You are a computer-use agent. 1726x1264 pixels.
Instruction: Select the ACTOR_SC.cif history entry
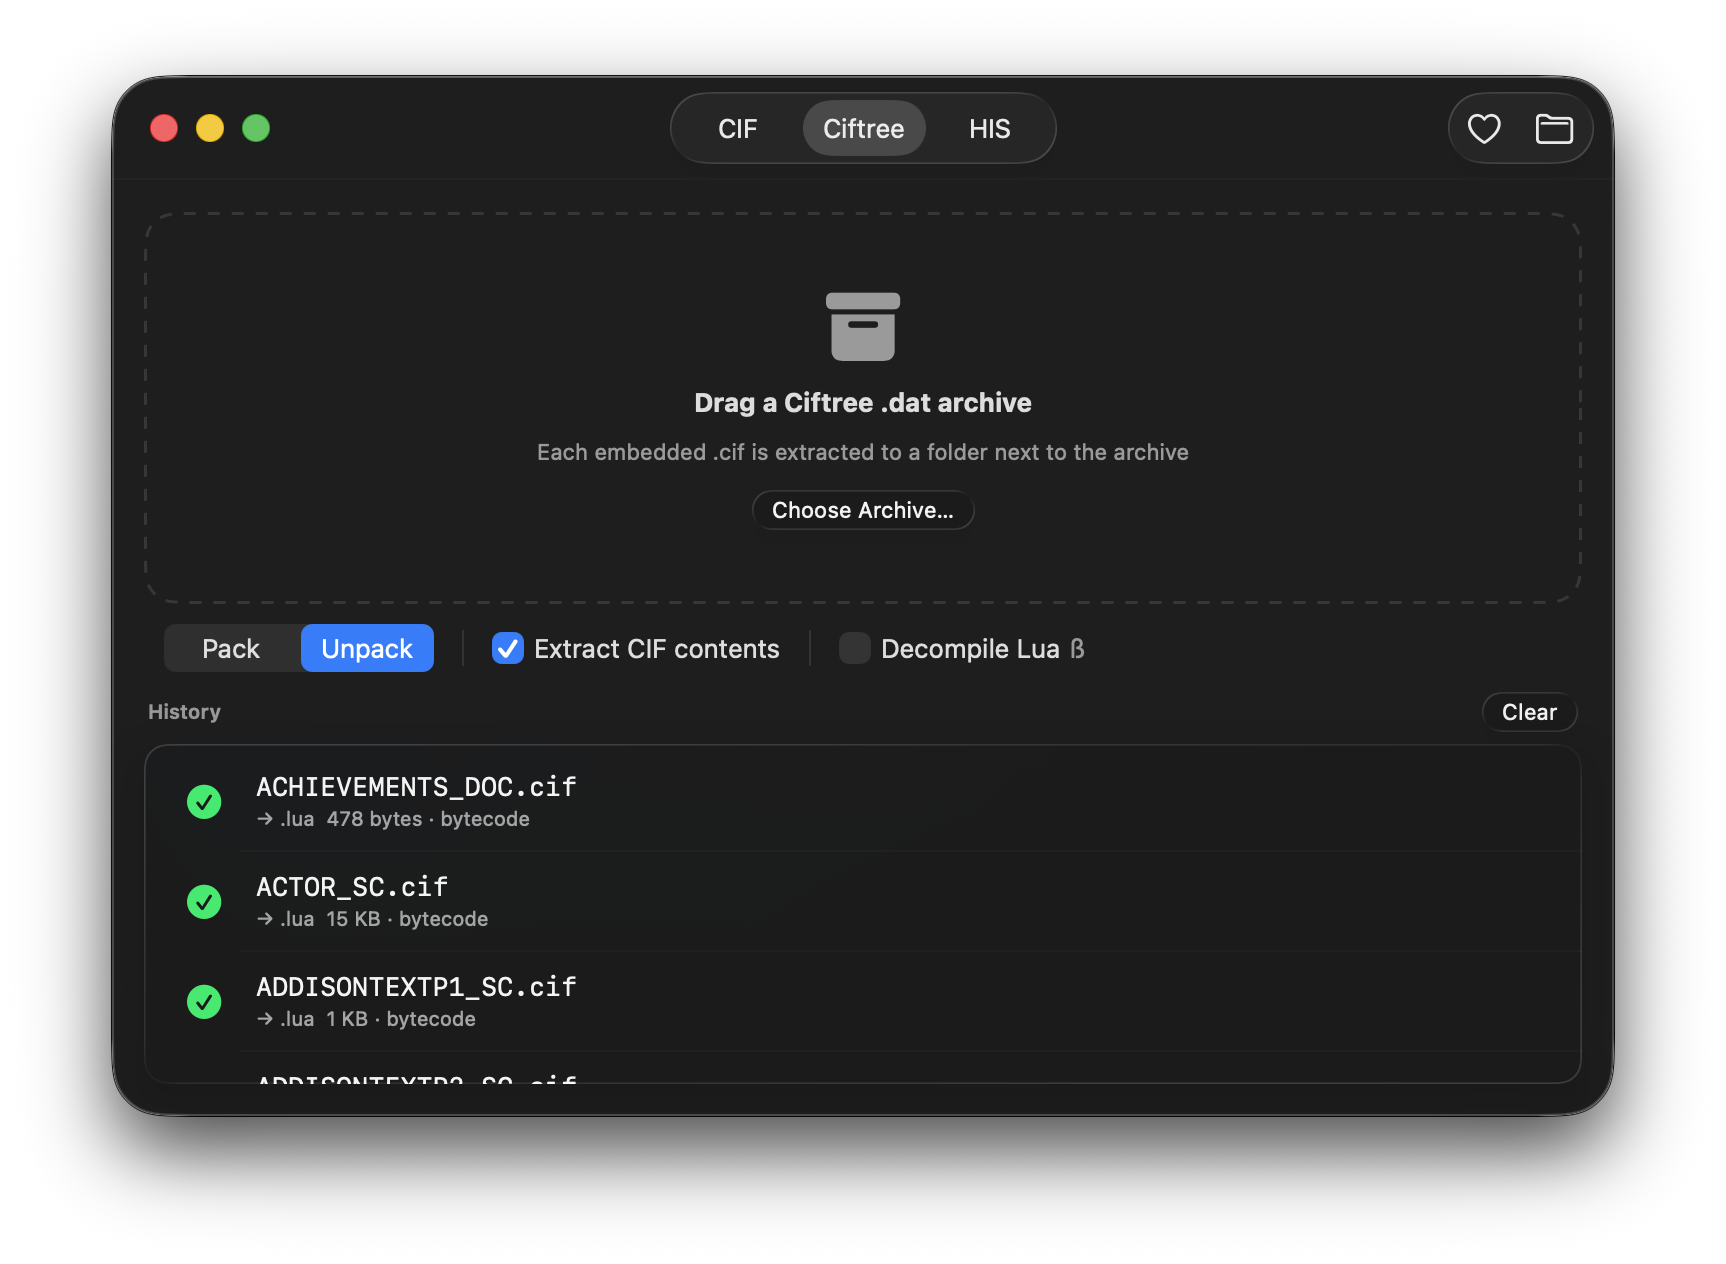[x=863, y=901]
